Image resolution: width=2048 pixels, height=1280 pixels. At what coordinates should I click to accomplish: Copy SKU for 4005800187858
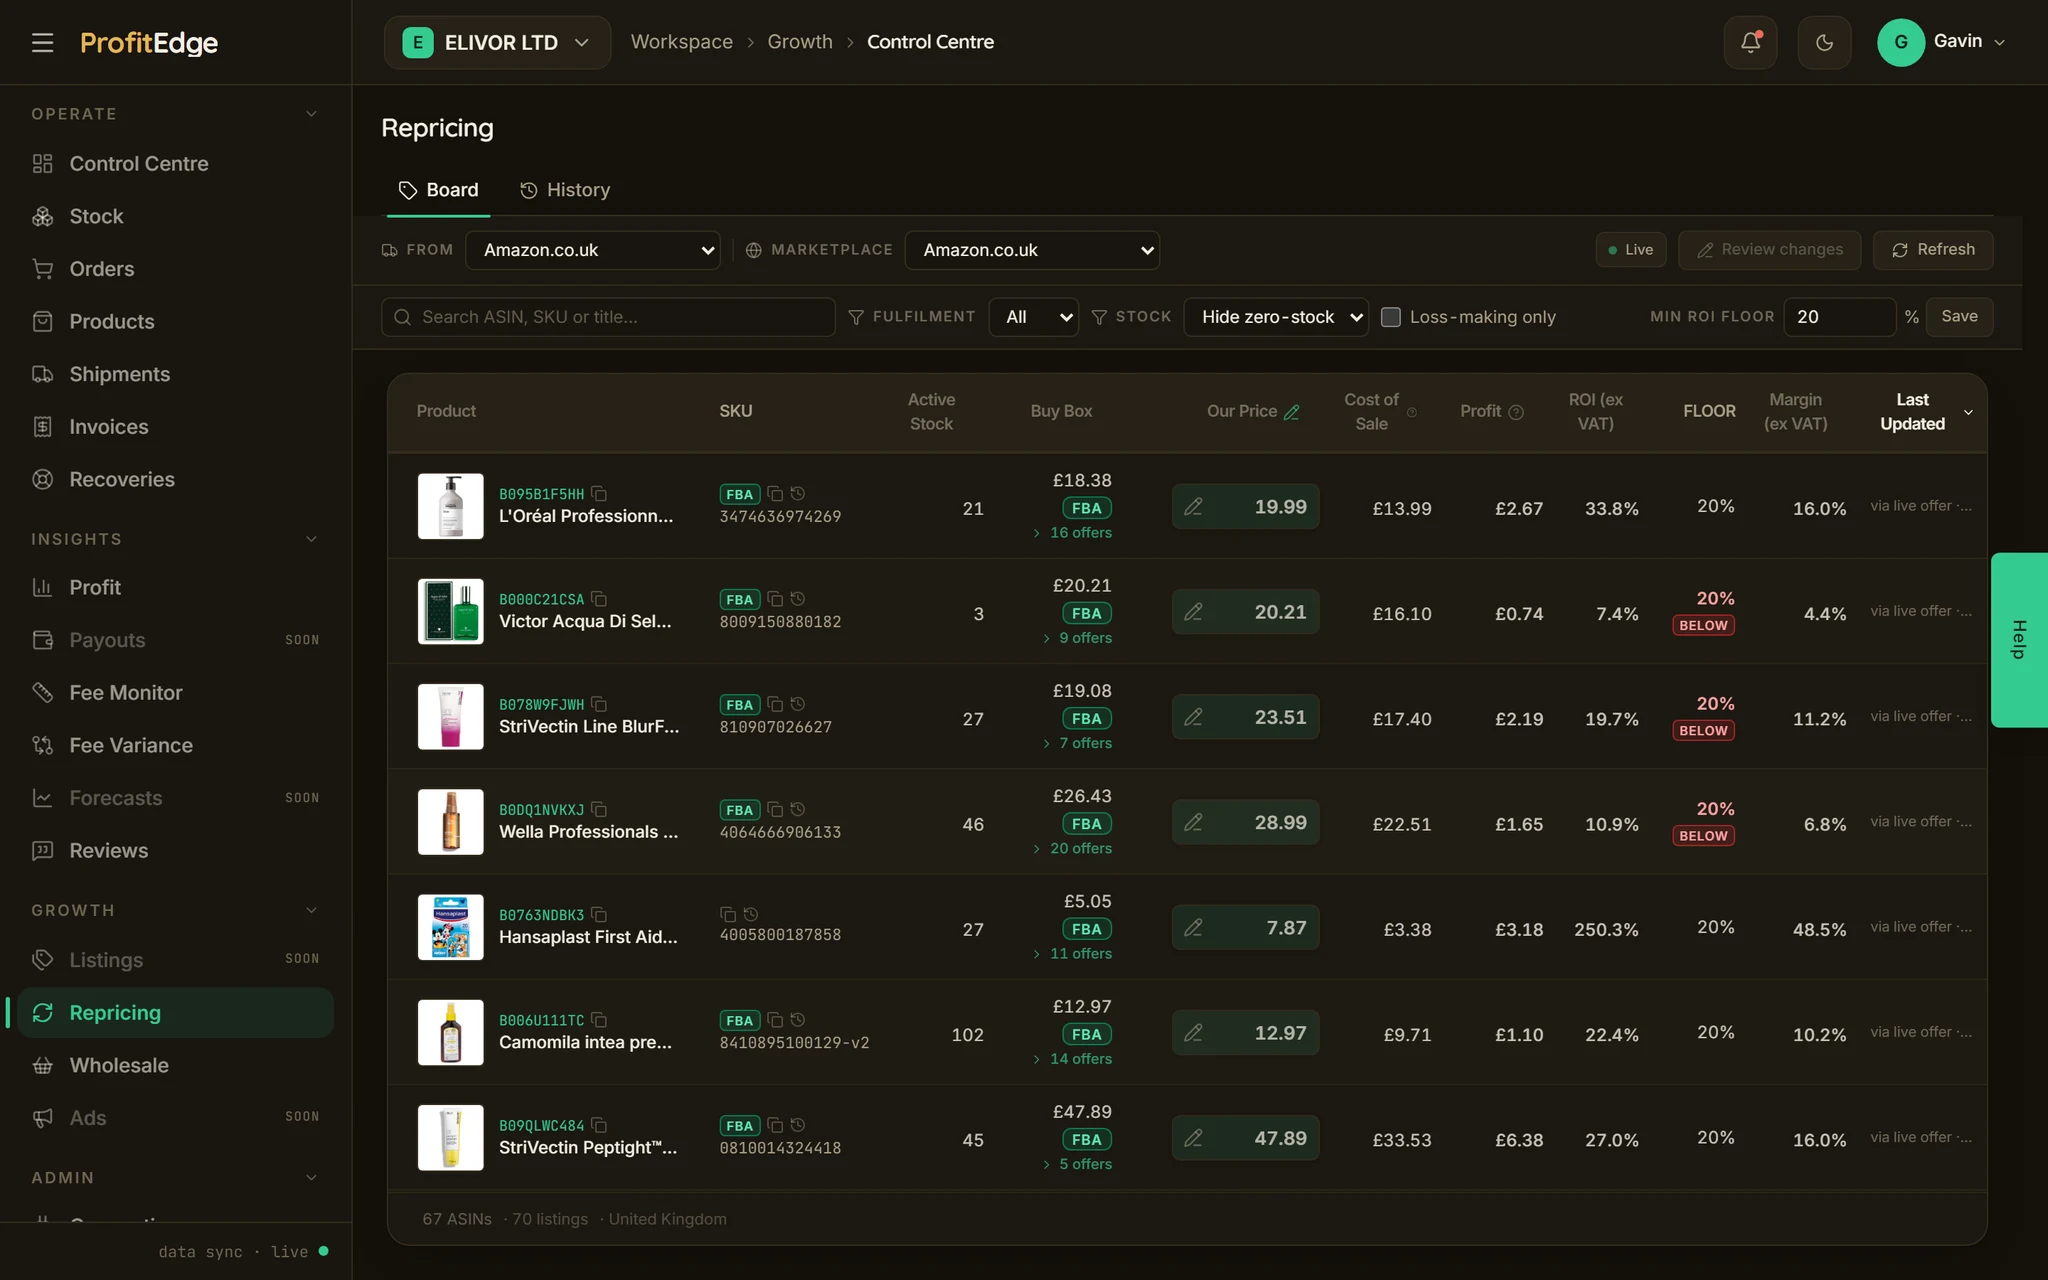[728, 915]
